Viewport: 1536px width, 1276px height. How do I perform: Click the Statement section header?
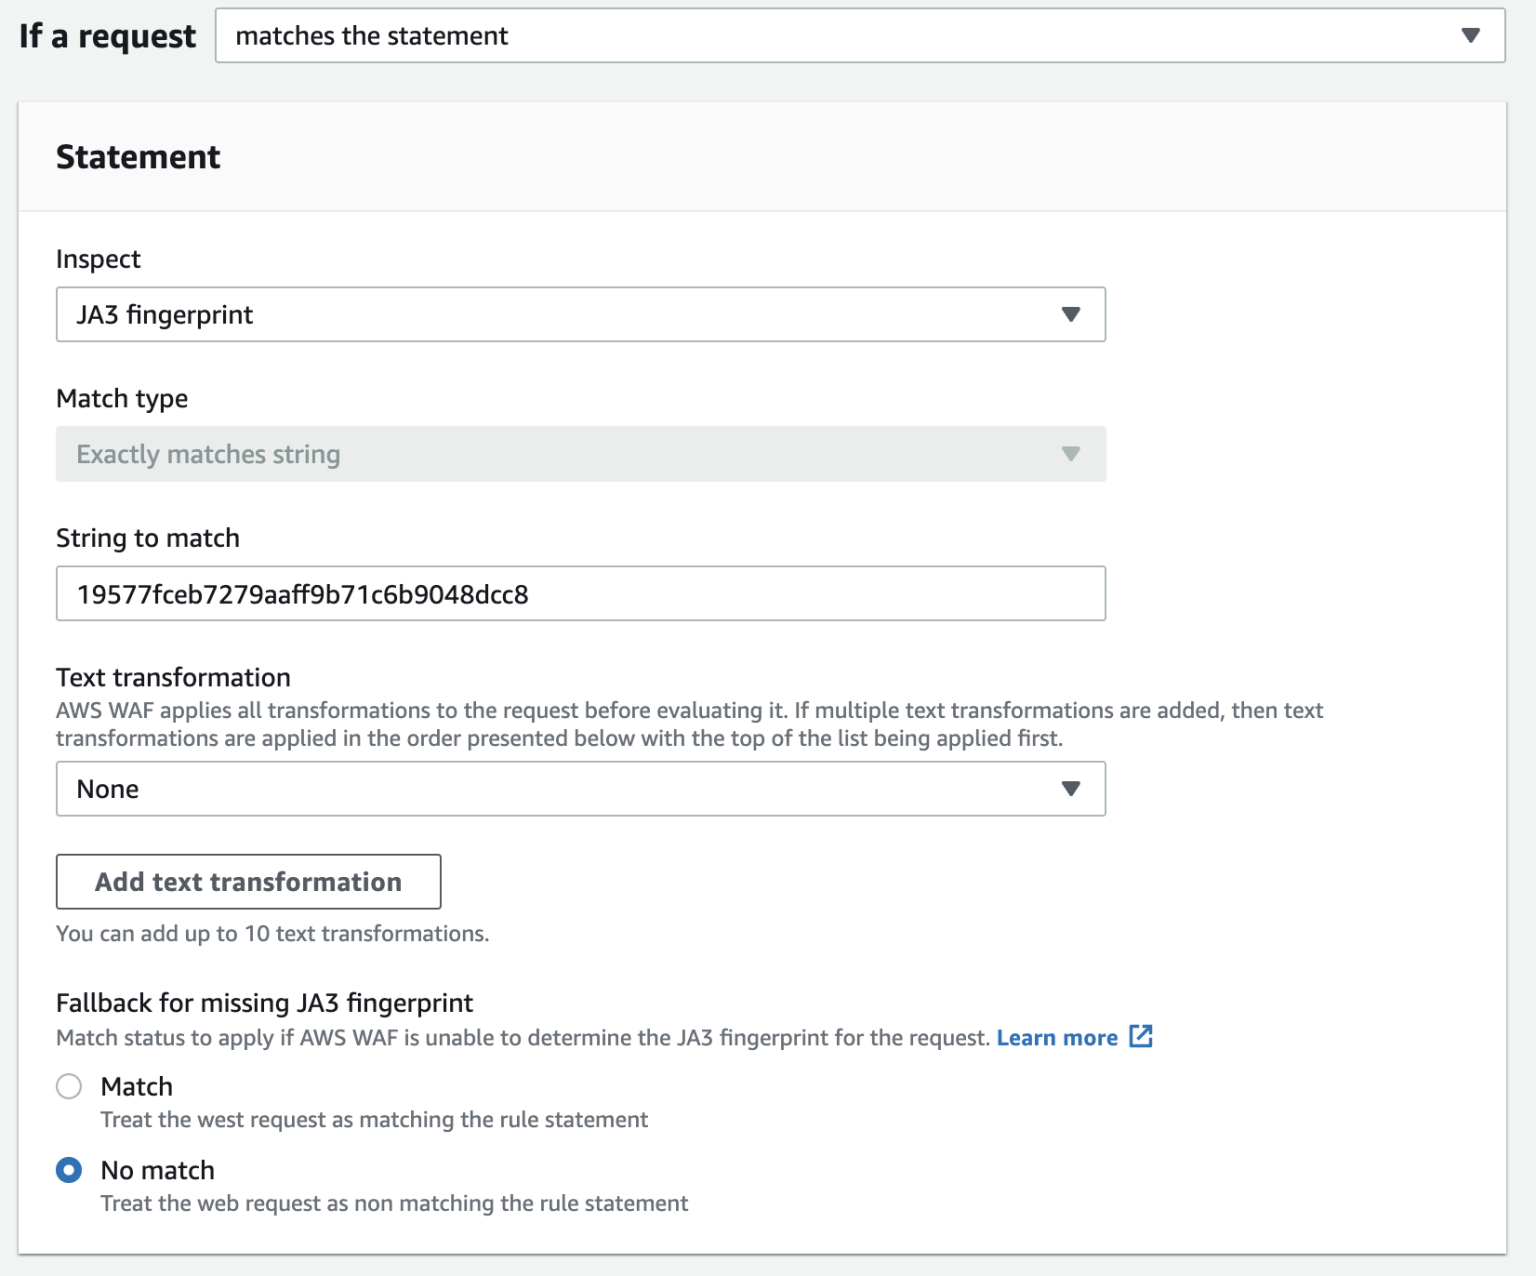tap(138, 156)
